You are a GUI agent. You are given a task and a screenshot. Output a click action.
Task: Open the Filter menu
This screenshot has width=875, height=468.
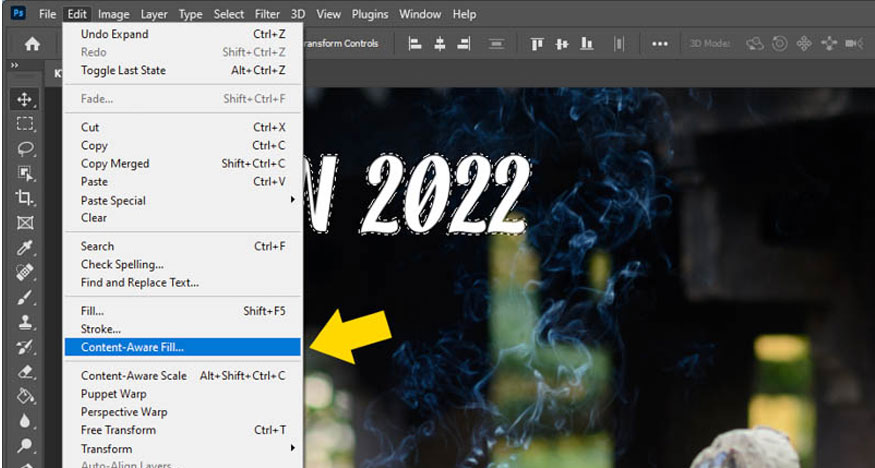267,14
